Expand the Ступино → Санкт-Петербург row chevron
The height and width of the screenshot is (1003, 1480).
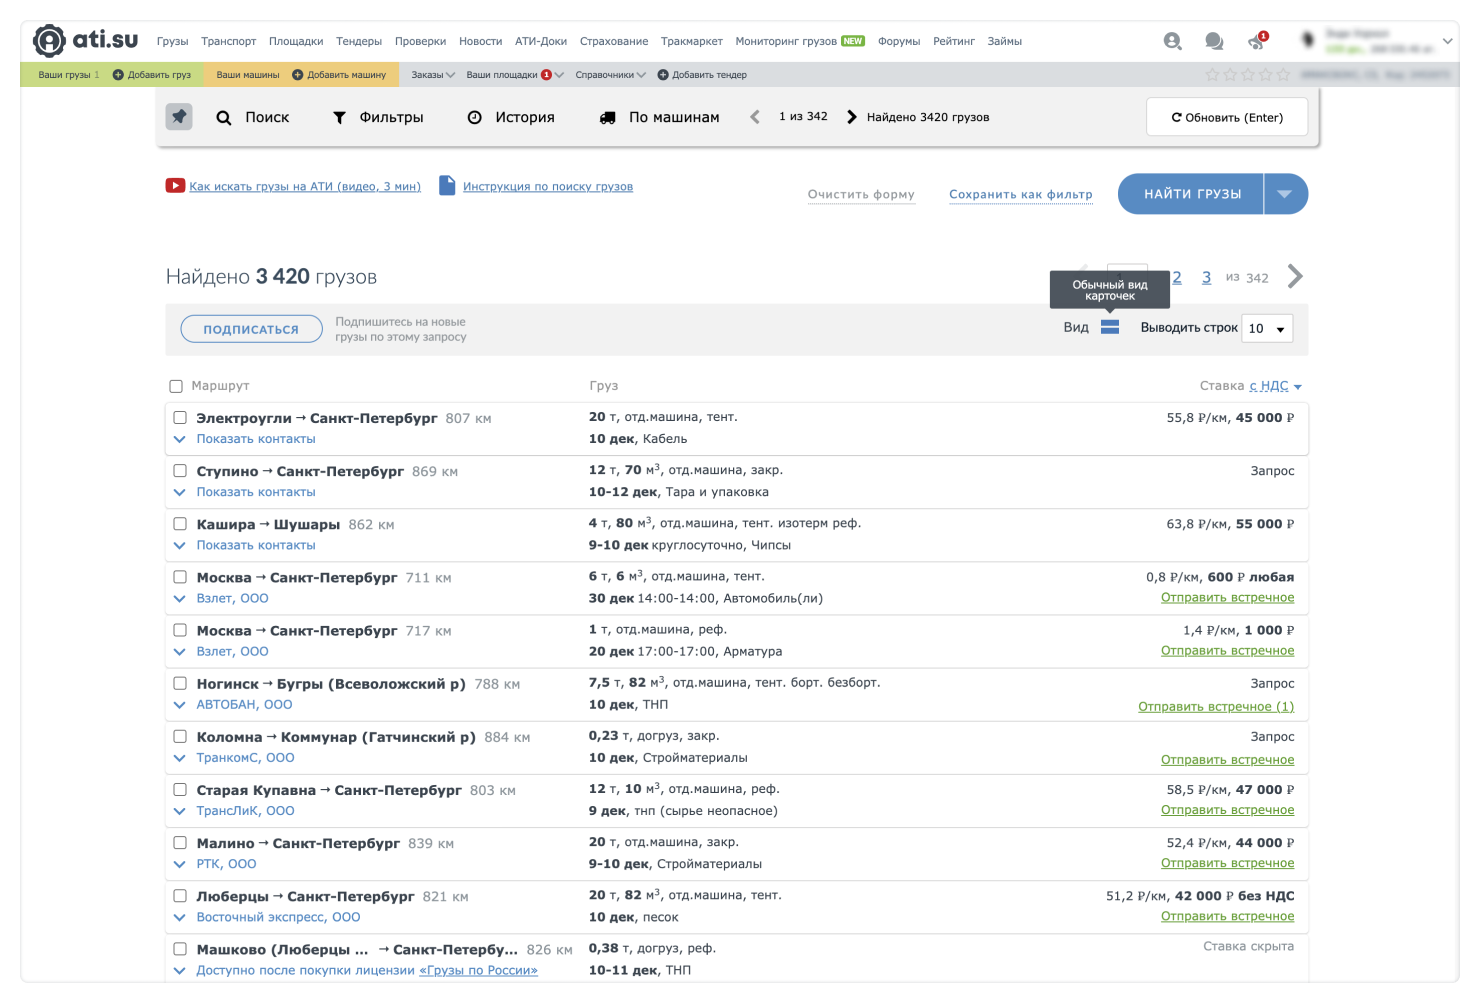180,492
